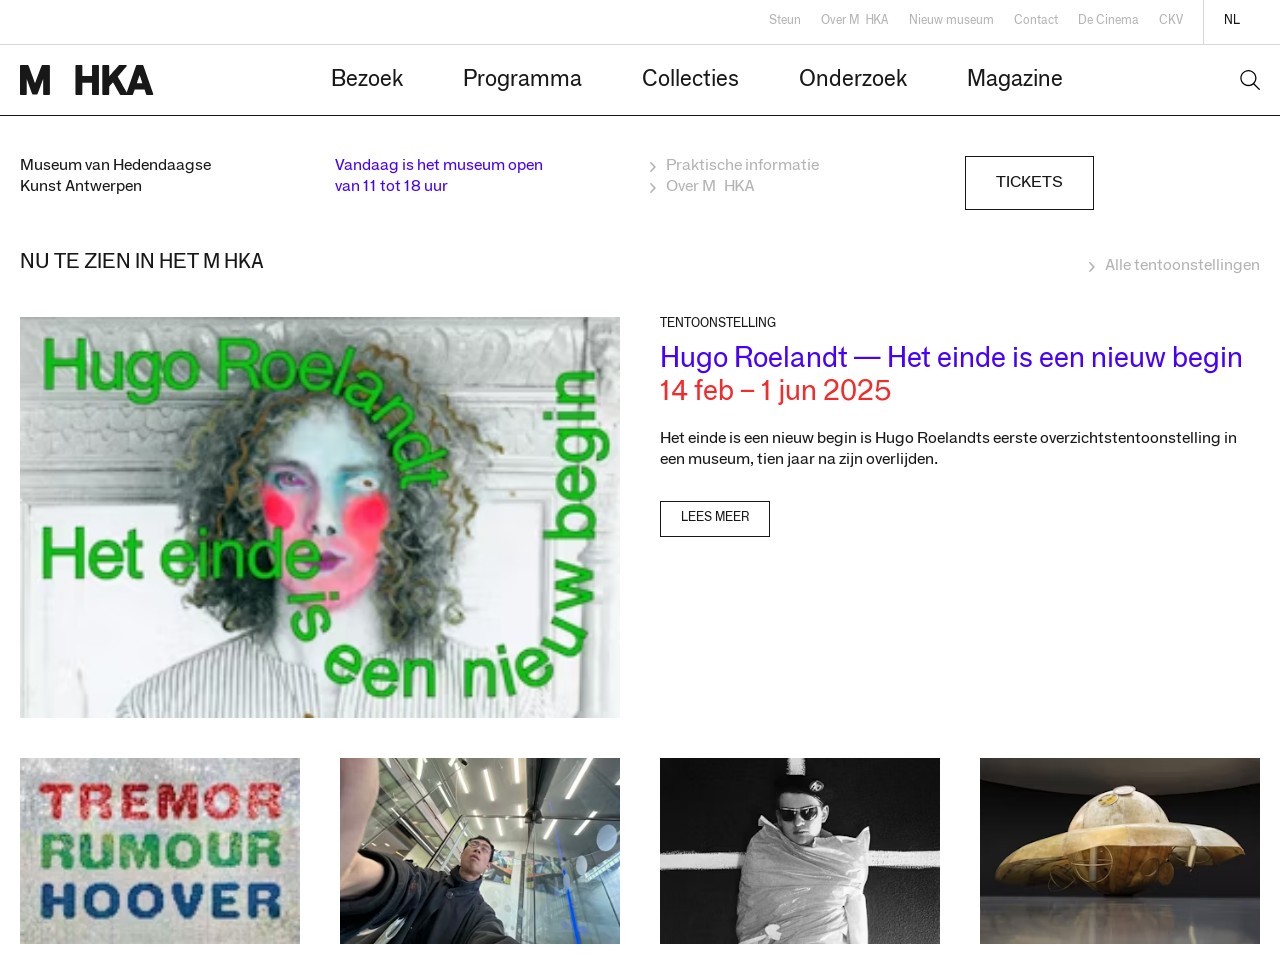Open the Hugo Roelandt poster image
1280x960 pixels.
point(320,517)
